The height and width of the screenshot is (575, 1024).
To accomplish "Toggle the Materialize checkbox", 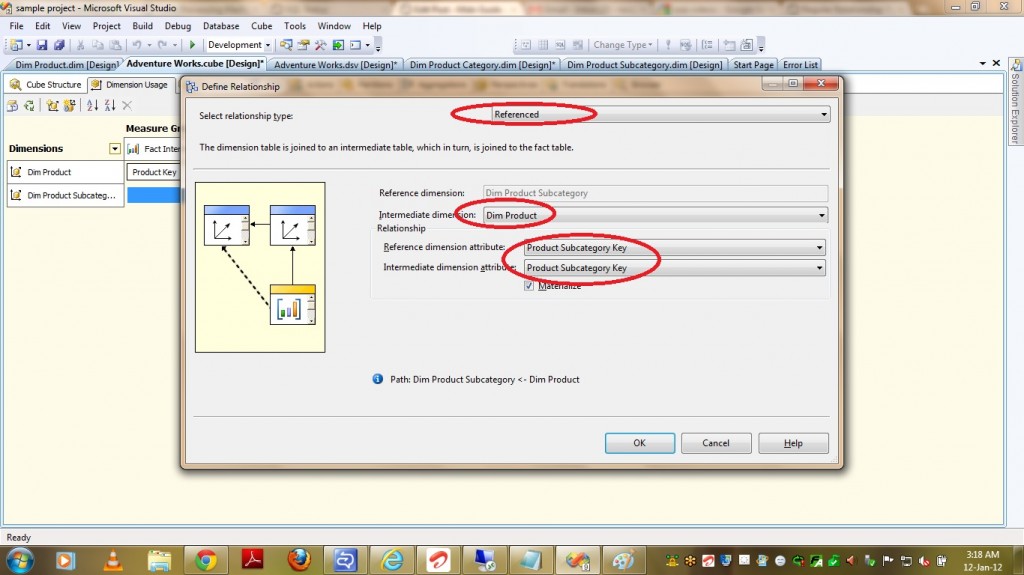I will point(529,286).
